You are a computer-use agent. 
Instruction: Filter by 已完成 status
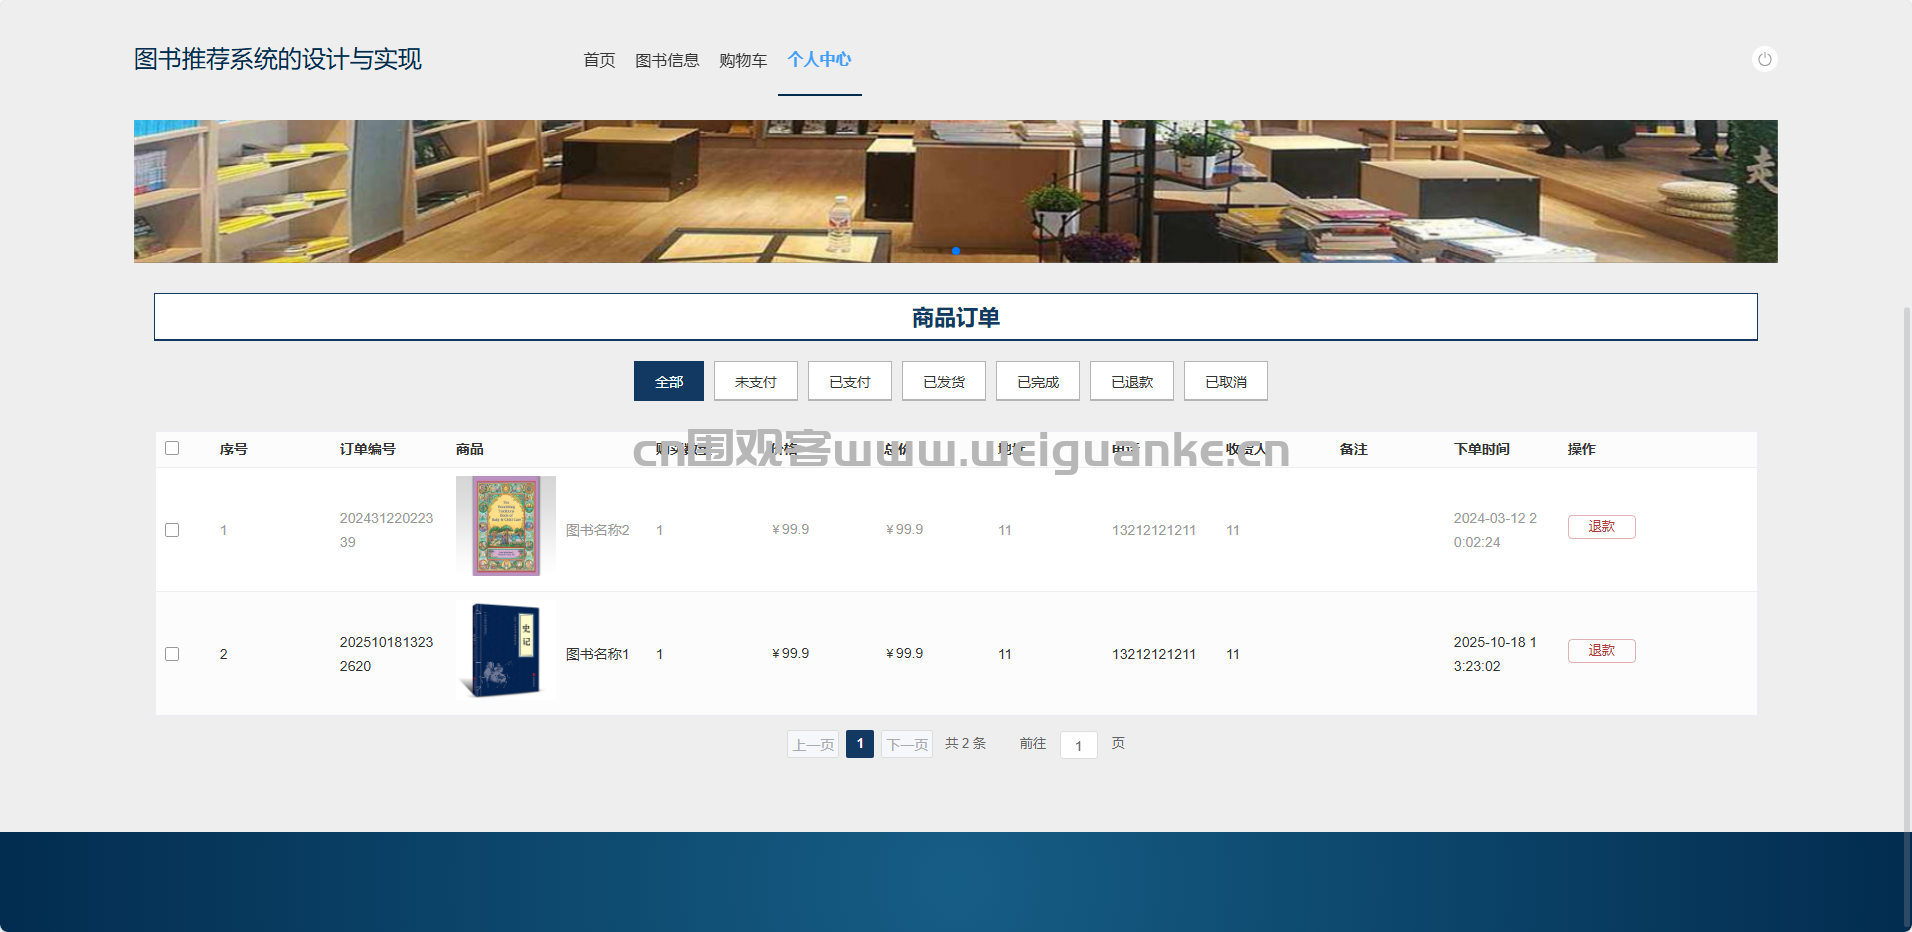pos(1037,381)
